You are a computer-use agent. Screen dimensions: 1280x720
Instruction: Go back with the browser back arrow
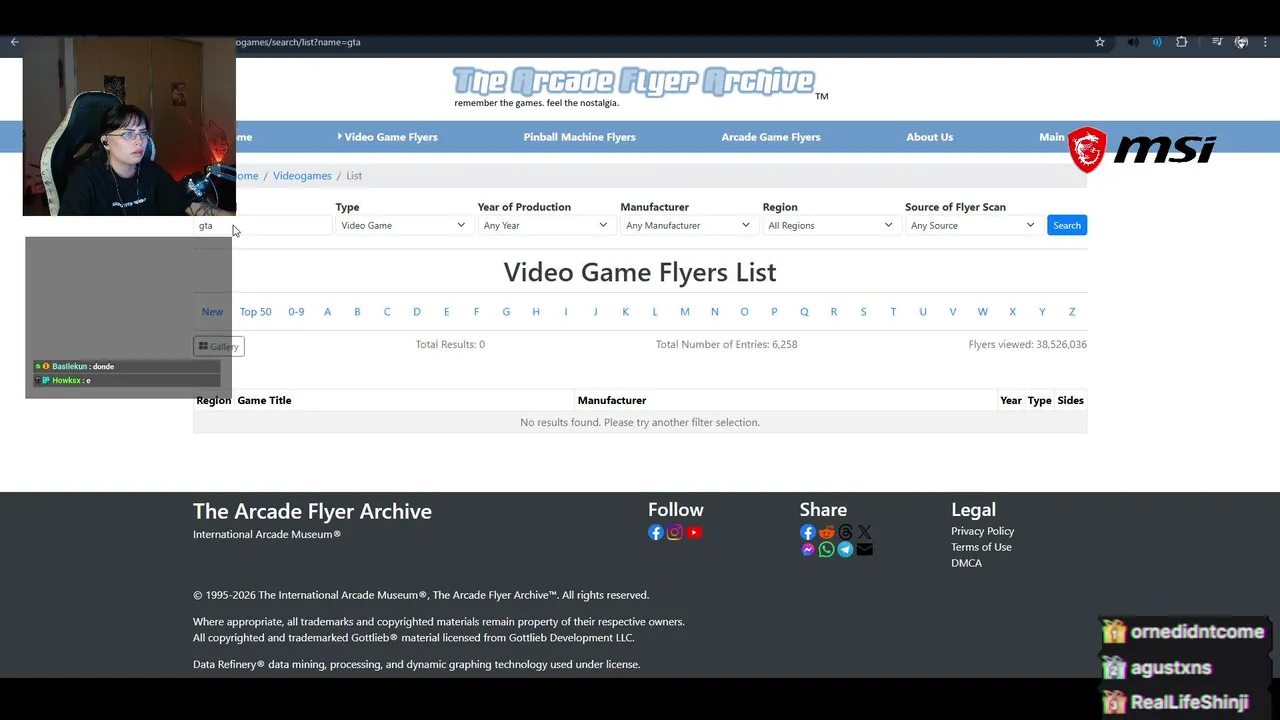pos(14,42)
